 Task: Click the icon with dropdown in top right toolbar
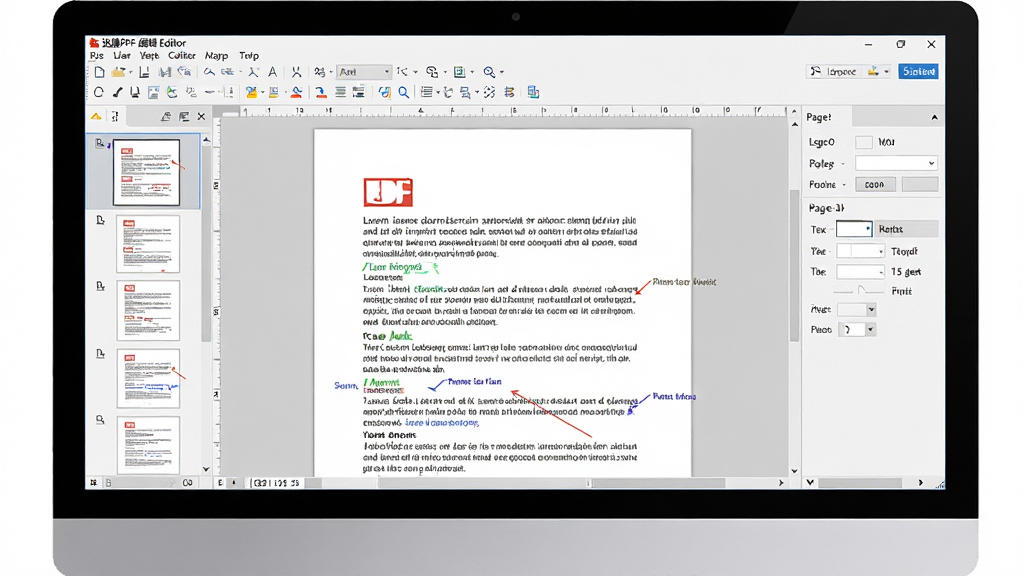pyautogui.click(x=878, y=71)
